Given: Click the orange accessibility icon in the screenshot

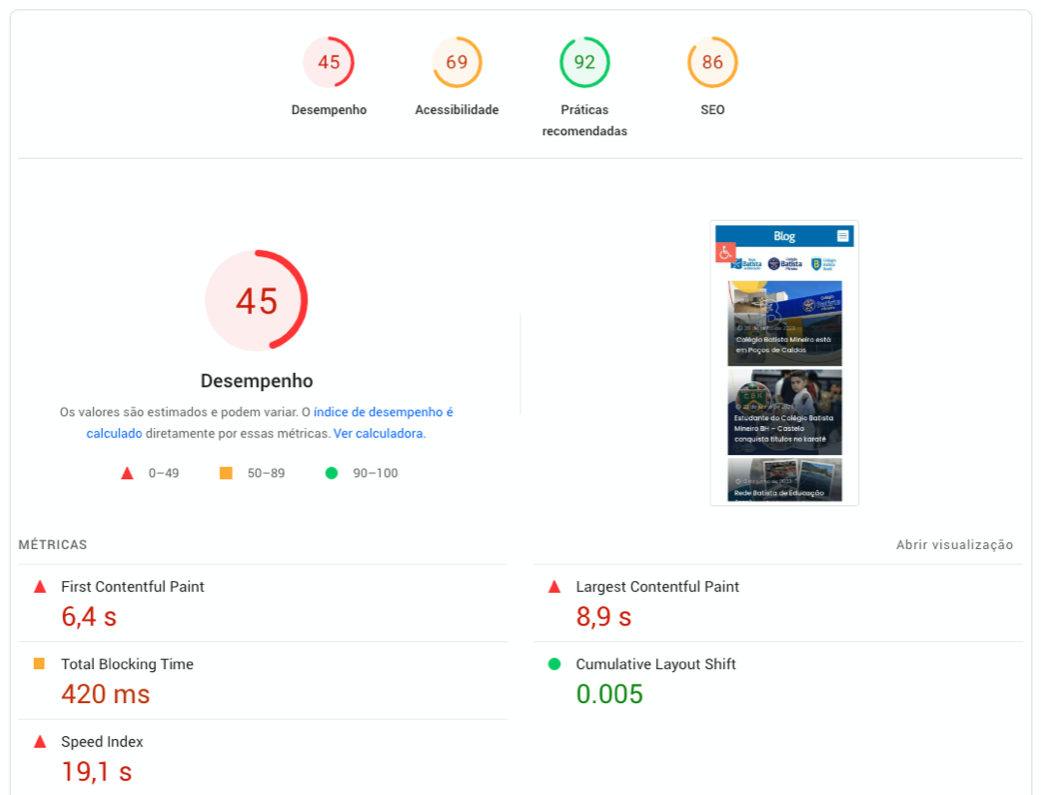Looking at the screenshot, I should (x=725, y=252).
